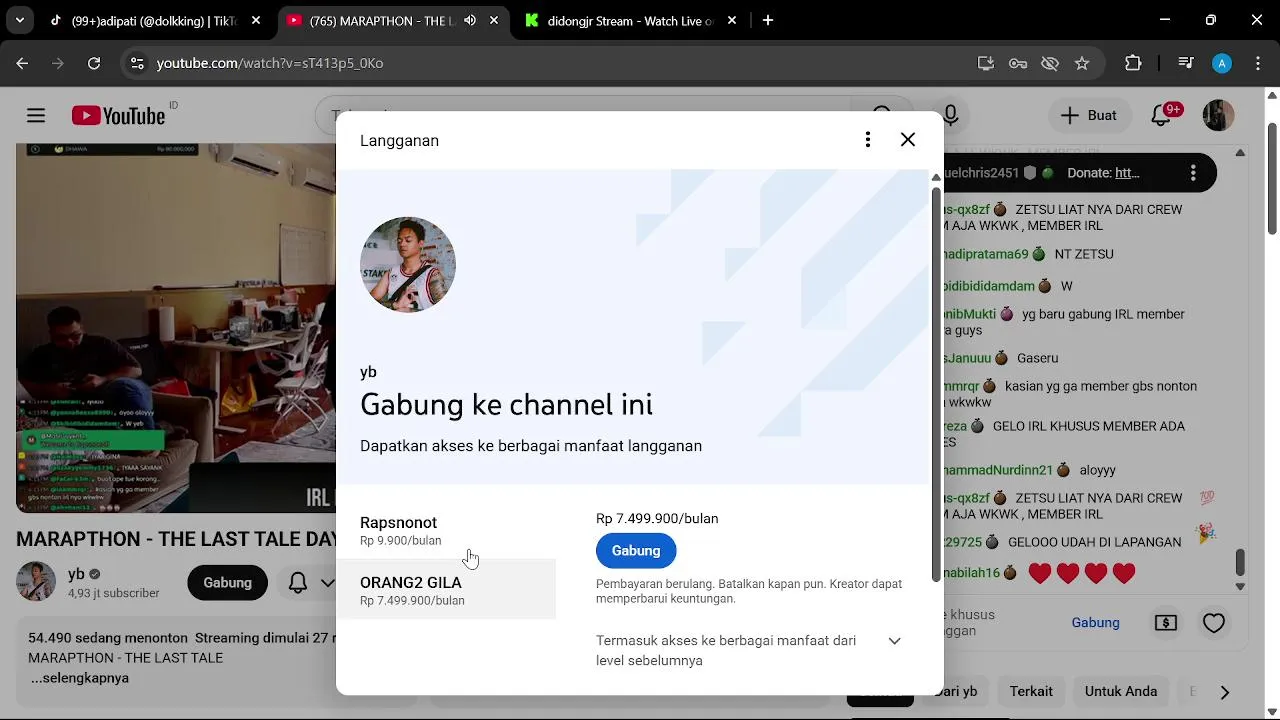The height and width of the screenshot is (720, 1280).
Task: Select the Rapsnonot membership tier
Action: [x=446, y=531]
